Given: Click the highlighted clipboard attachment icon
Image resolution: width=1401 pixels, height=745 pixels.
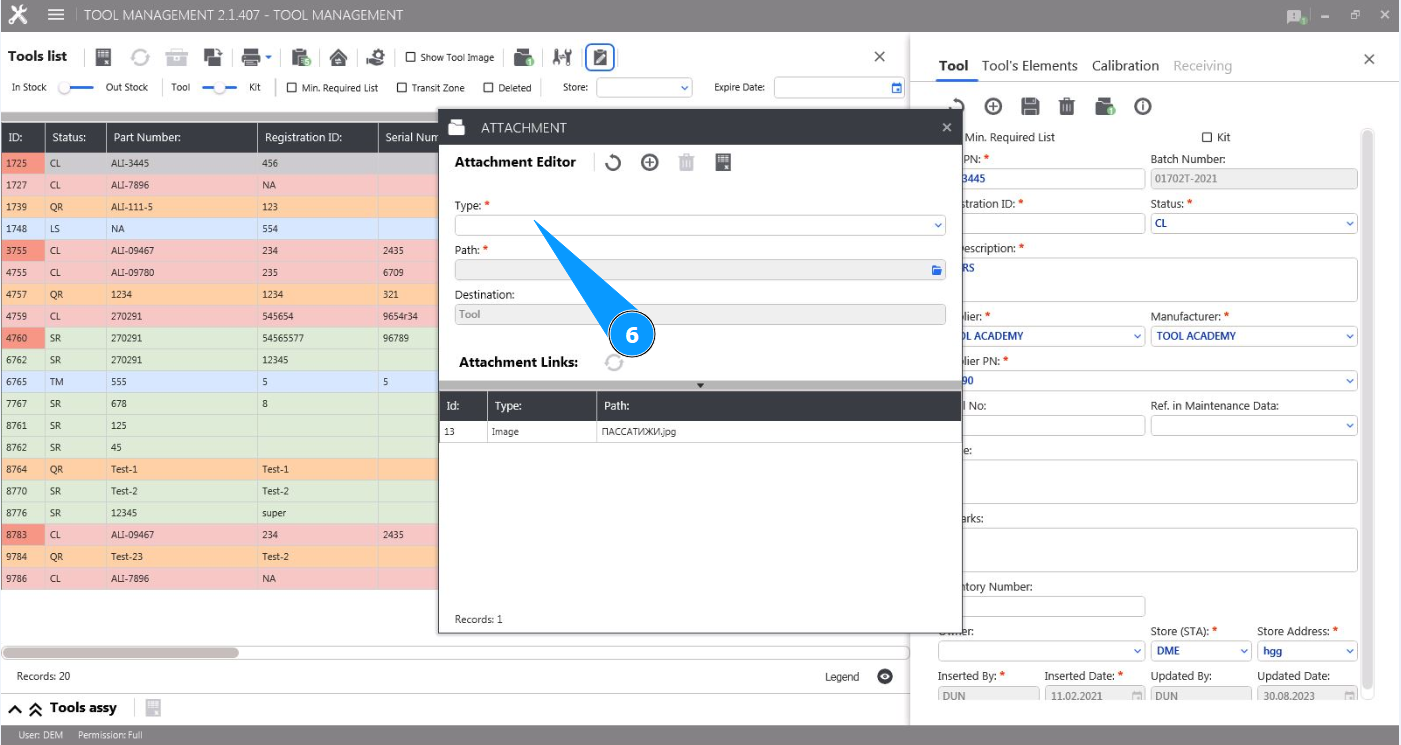Looking at the screenshot, I should 599,57.
